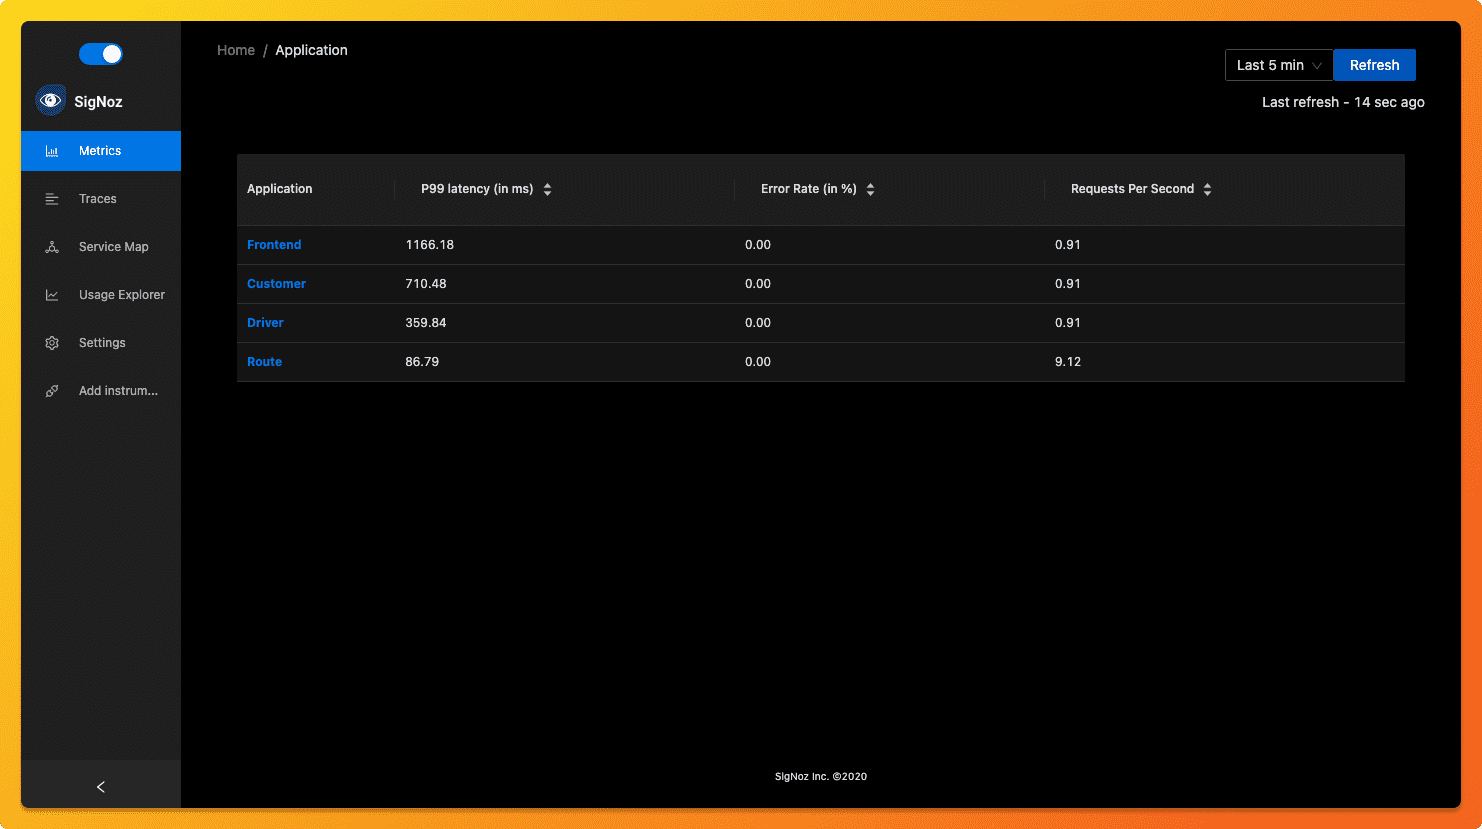
Task: Open the Last 5 min time range dropdown
Action: coord(1271,64)
